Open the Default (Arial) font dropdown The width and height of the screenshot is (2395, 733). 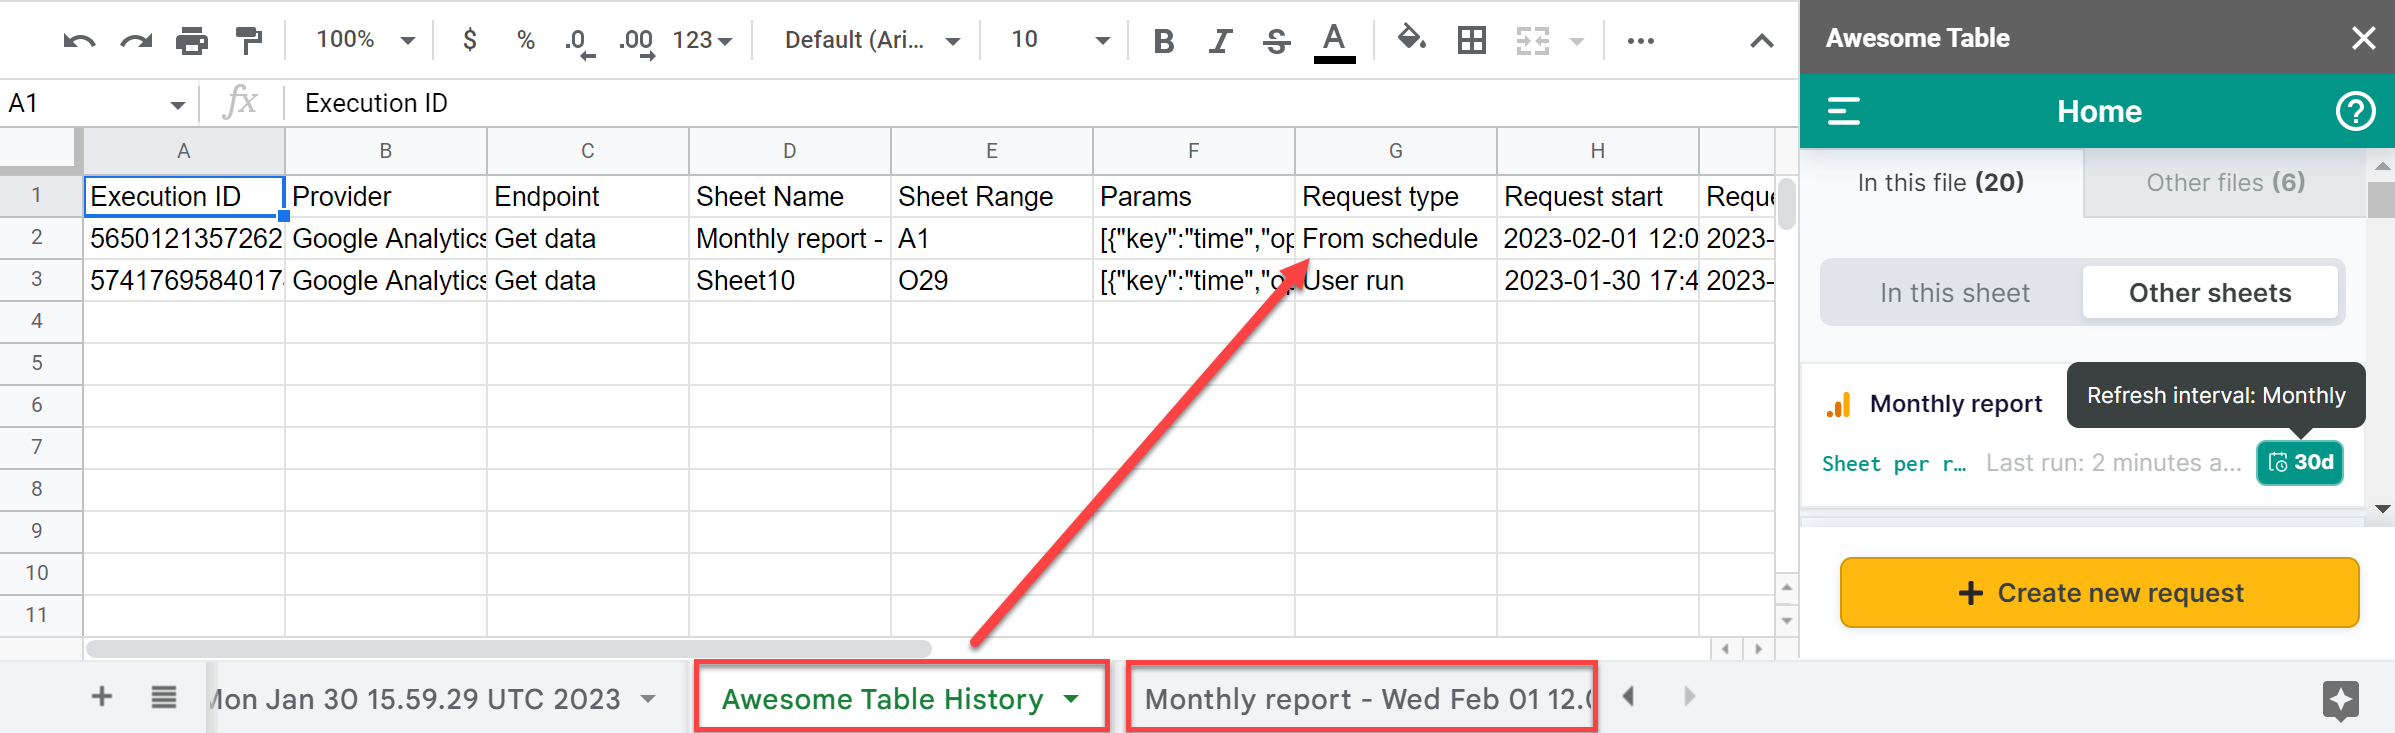[x=871, y=40]
